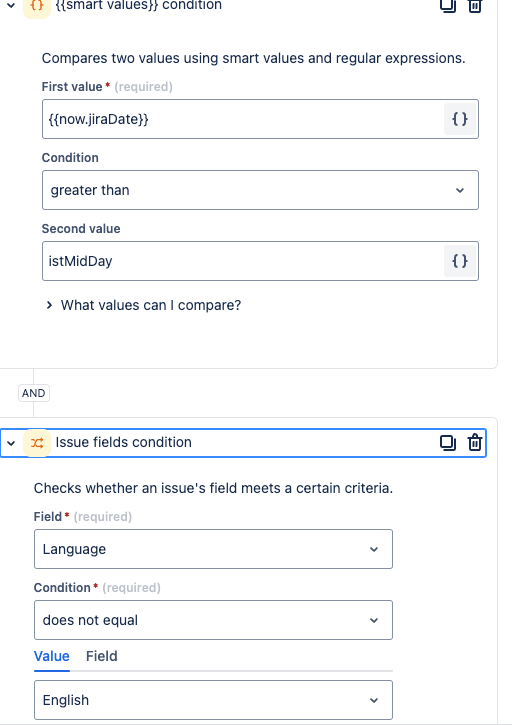Click the AND connector label

pos(34,393)
